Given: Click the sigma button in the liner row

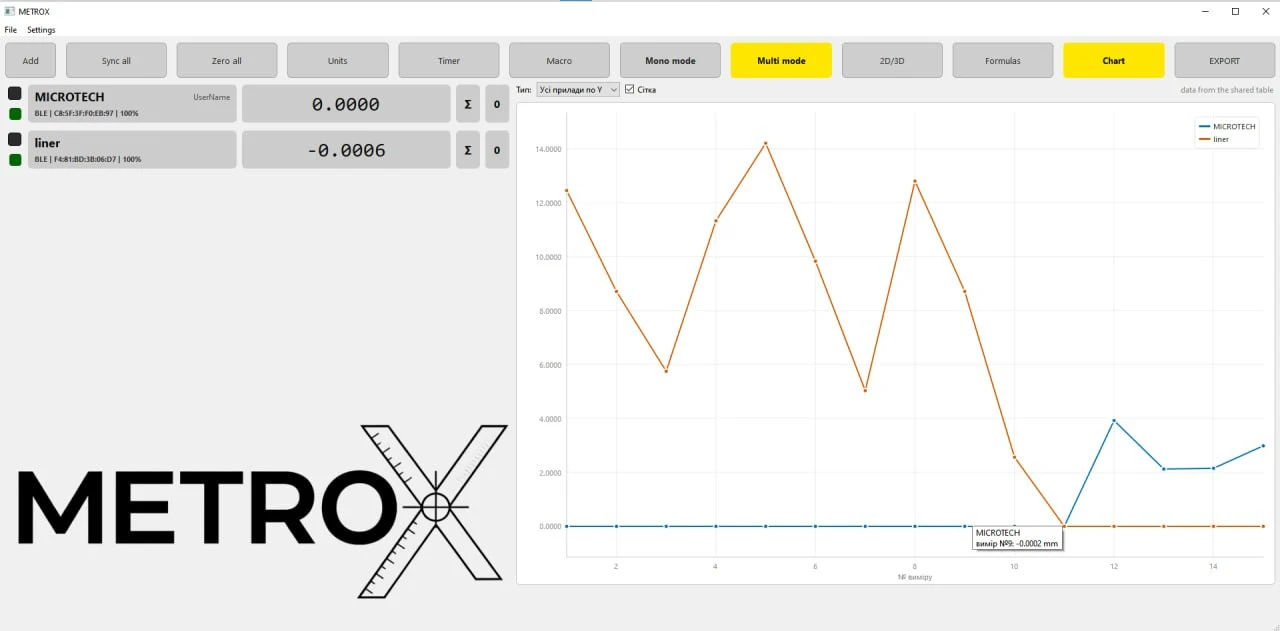Looking at the screenshot, I should click(x=468, y=150).
